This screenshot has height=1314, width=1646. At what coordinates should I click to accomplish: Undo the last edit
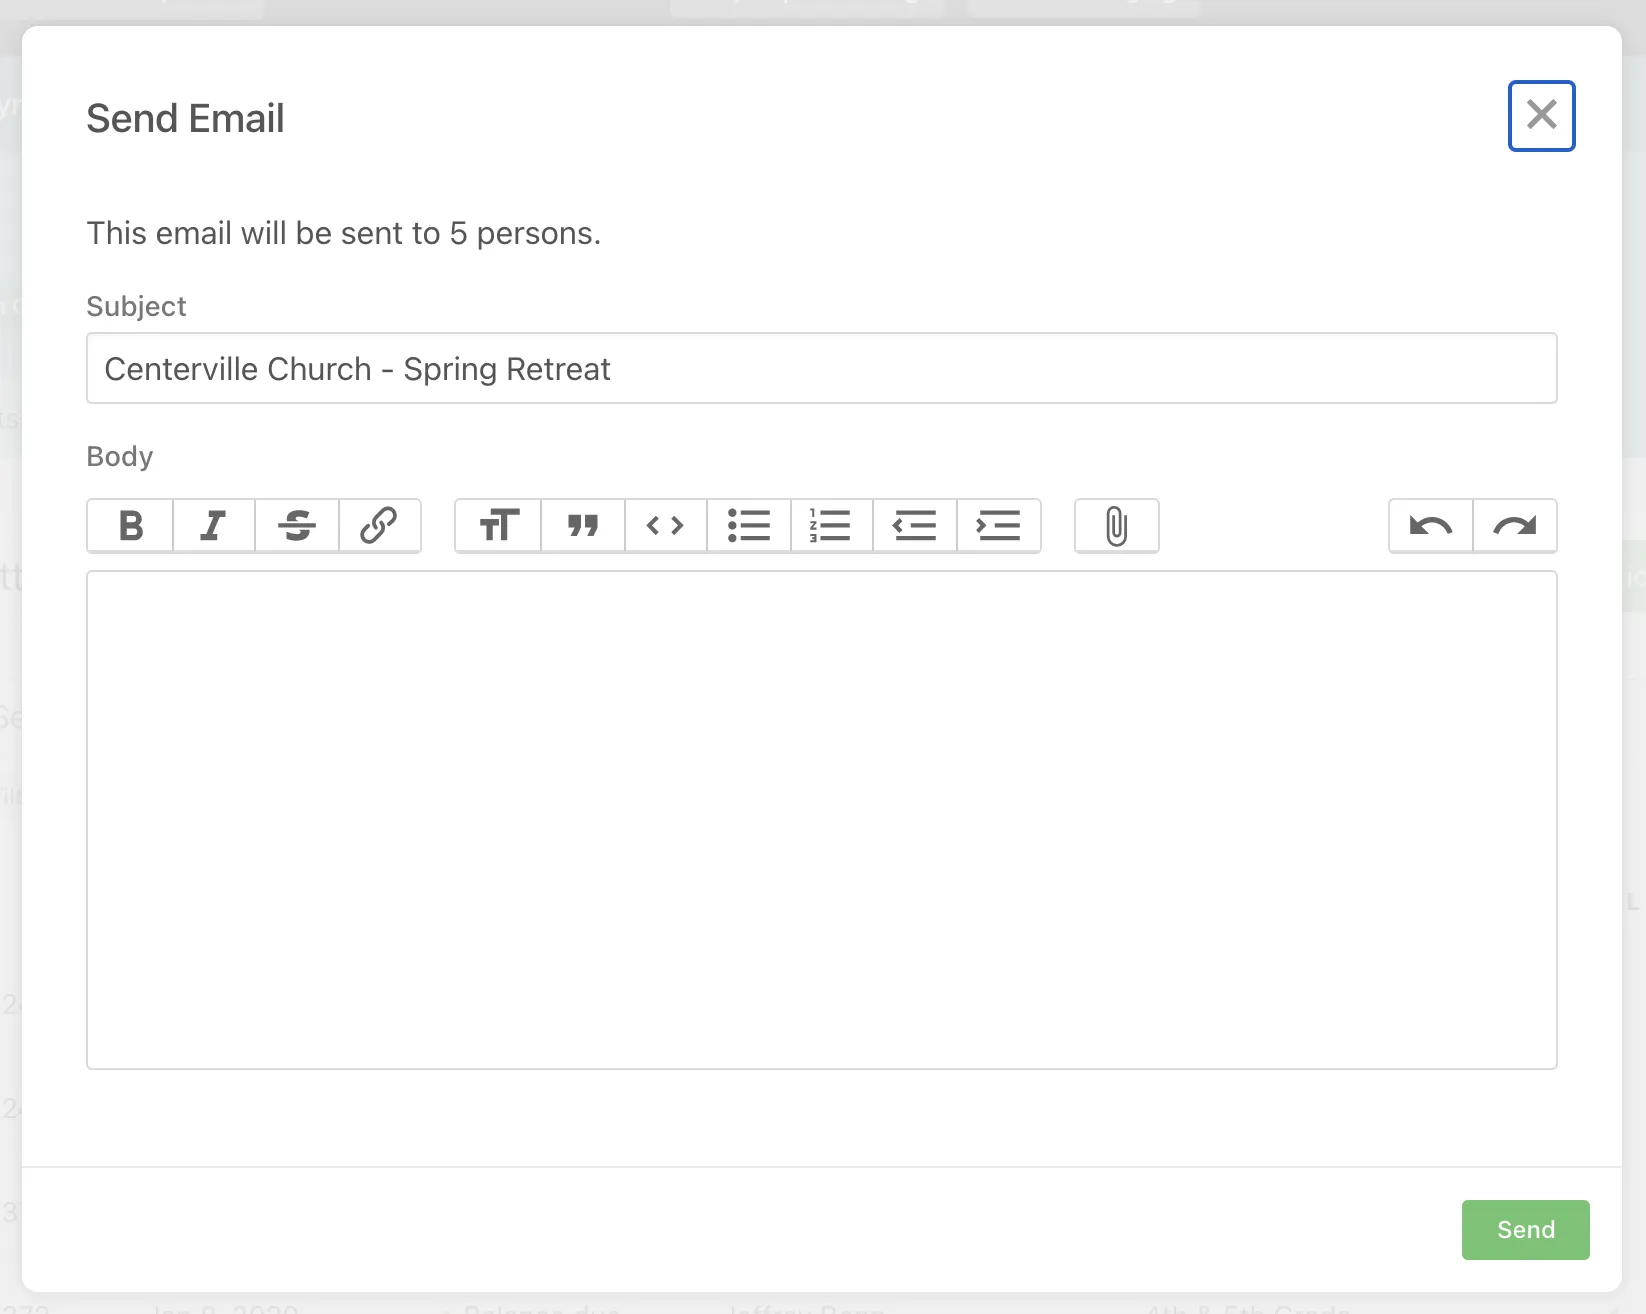1430,525
